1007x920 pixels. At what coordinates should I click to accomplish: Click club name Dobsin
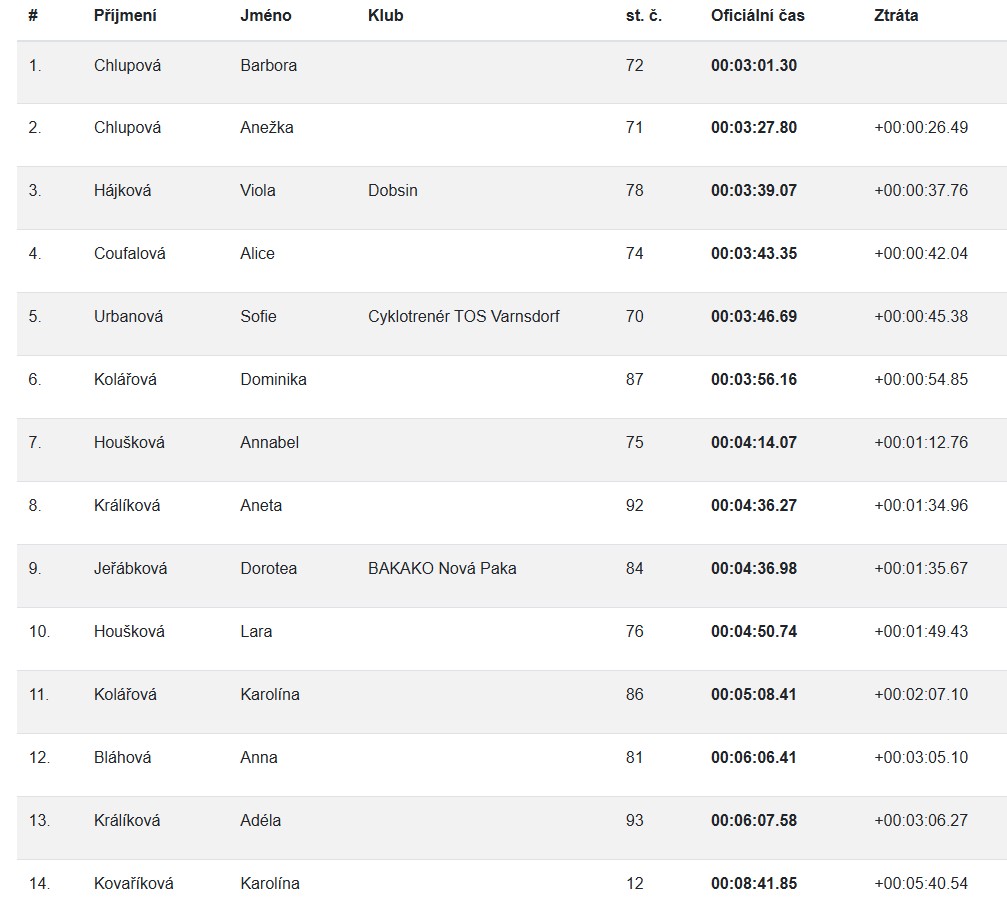click(393, 191)
